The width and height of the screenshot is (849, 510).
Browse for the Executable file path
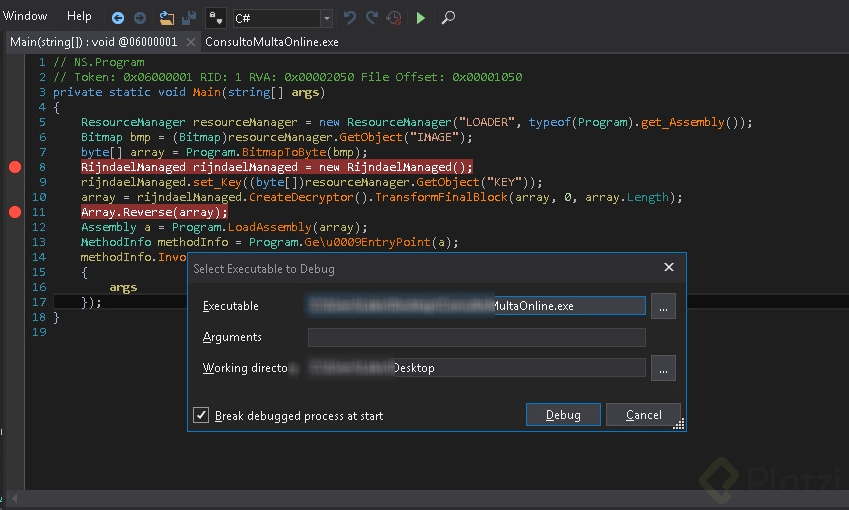663,306
